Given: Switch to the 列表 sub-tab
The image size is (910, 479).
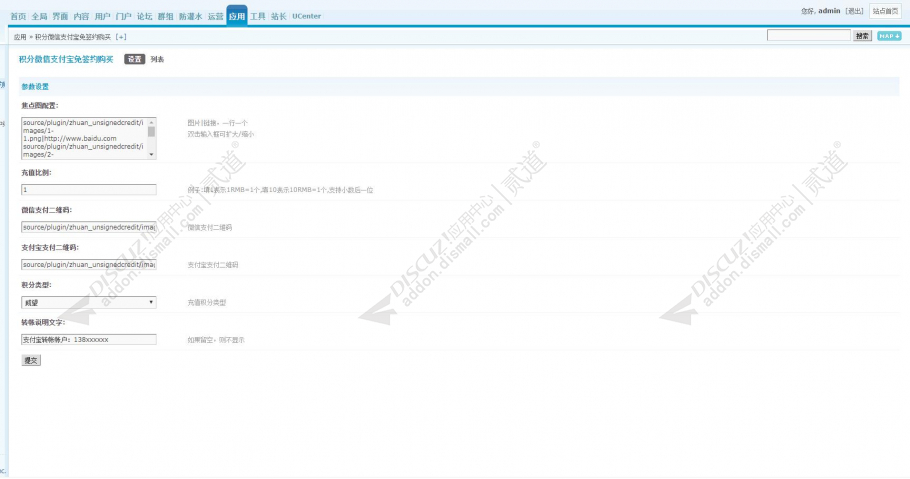Looking at the screenshot, I should (157, 59).
